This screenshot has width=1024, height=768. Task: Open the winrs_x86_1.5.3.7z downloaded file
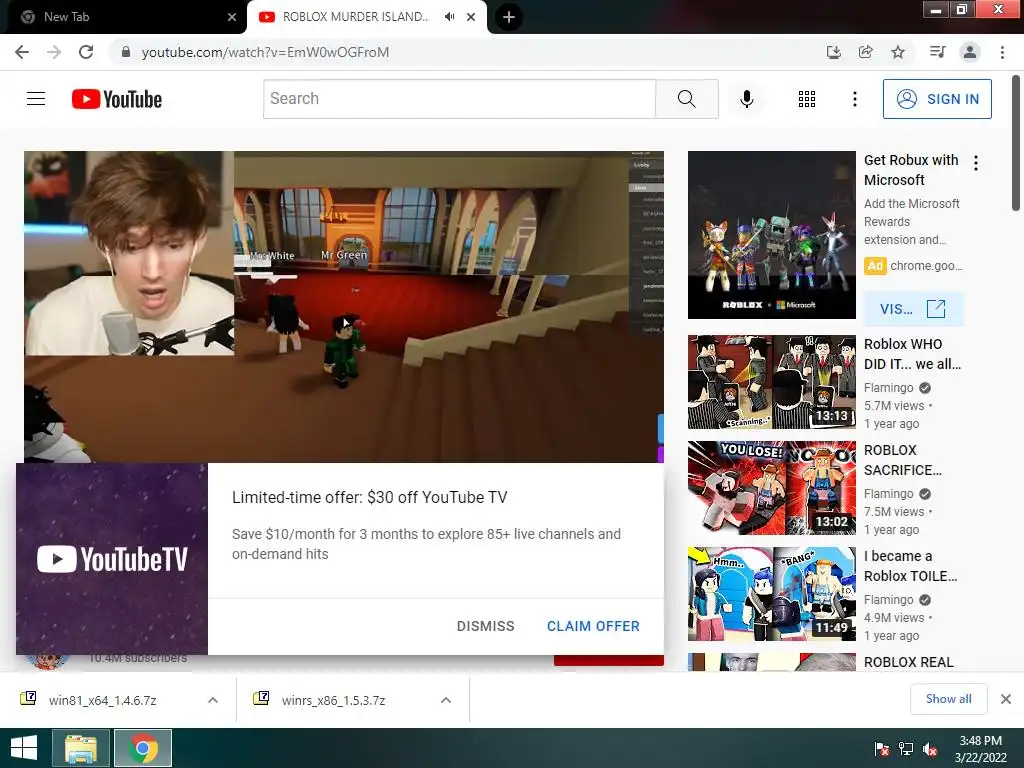pos(334,700)
